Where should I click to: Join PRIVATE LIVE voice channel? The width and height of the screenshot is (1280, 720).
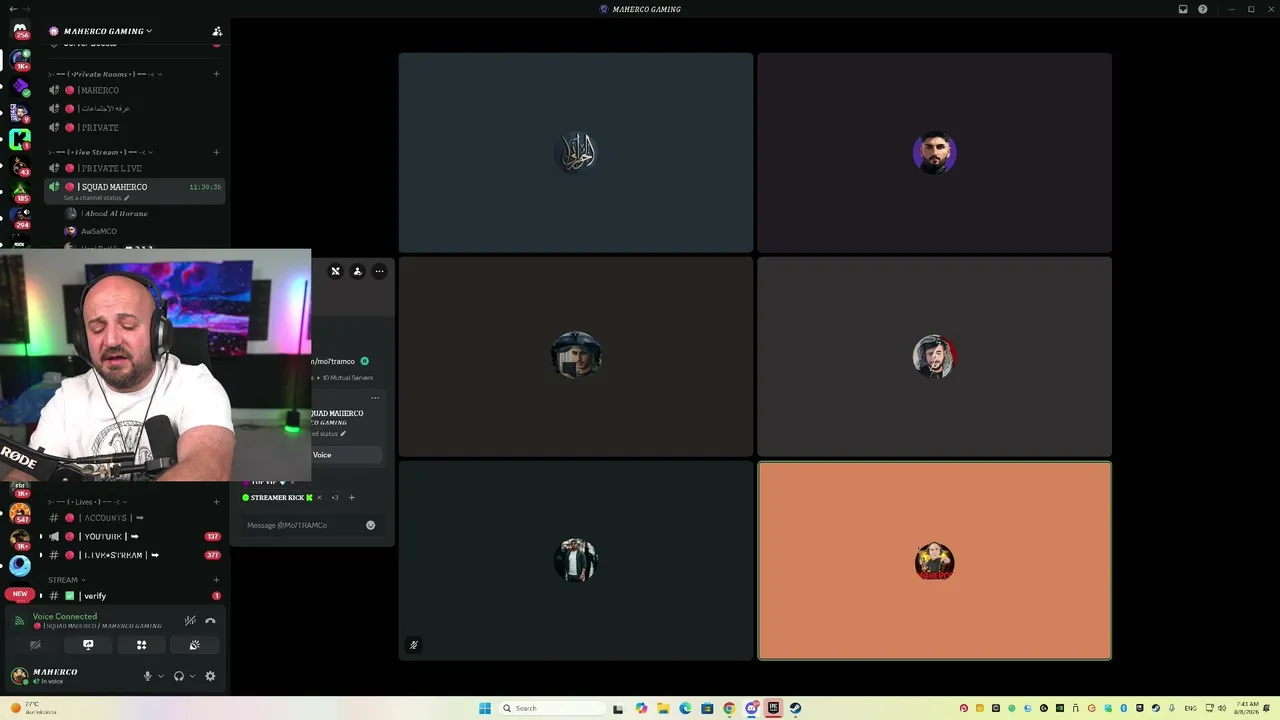[x=134, y=168]
